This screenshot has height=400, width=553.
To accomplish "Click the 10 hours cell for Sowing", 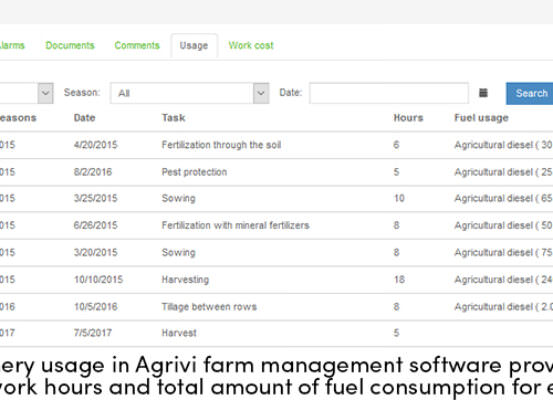I will coord(399,198).
